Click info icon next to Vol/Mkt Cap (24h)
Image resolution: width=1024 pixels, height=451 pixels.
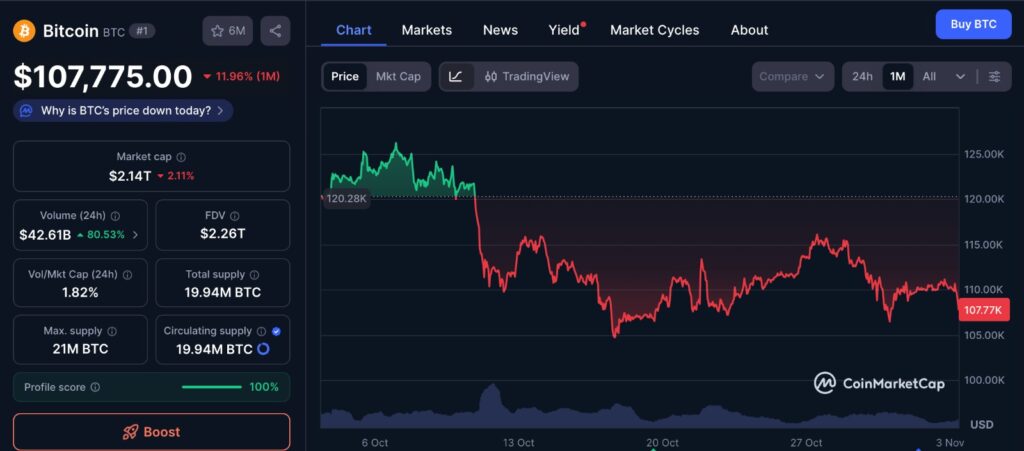point(127,275)
